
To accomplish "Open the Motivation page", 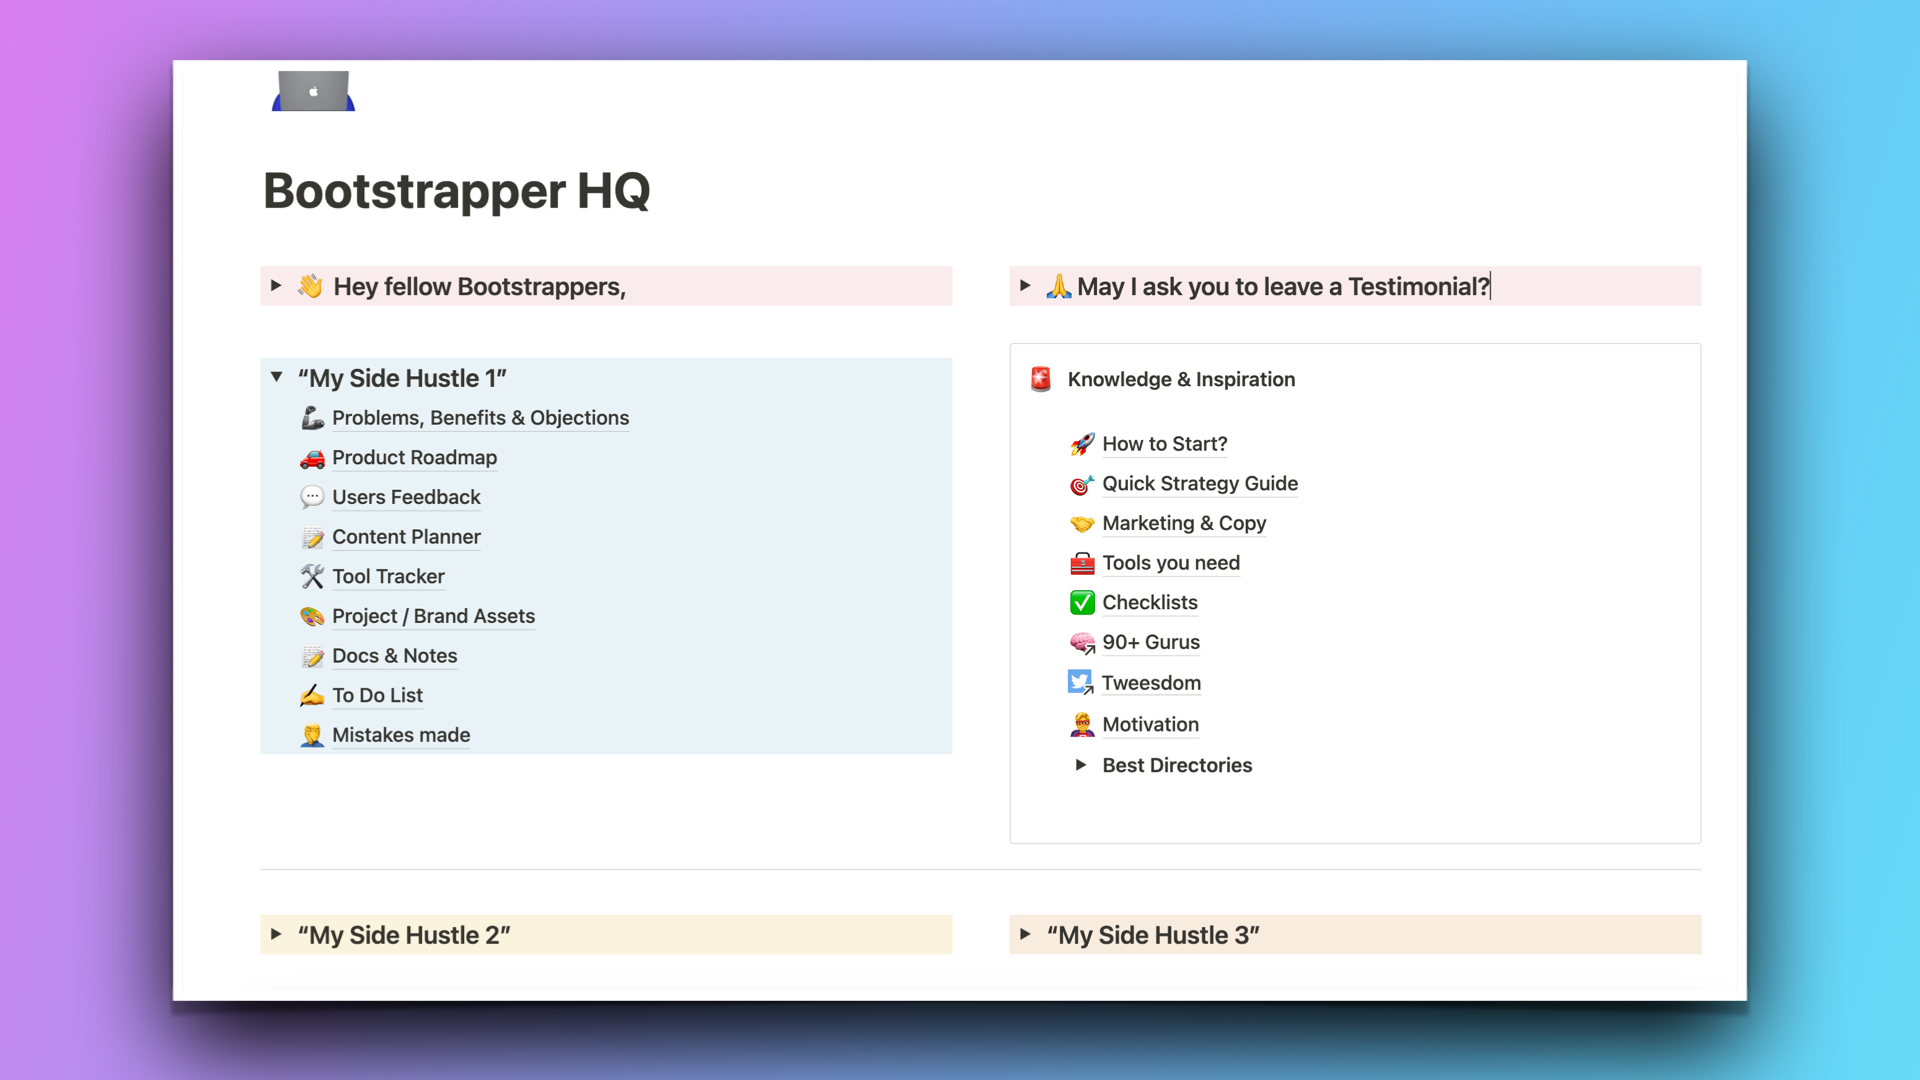I will coord(1150,725).
